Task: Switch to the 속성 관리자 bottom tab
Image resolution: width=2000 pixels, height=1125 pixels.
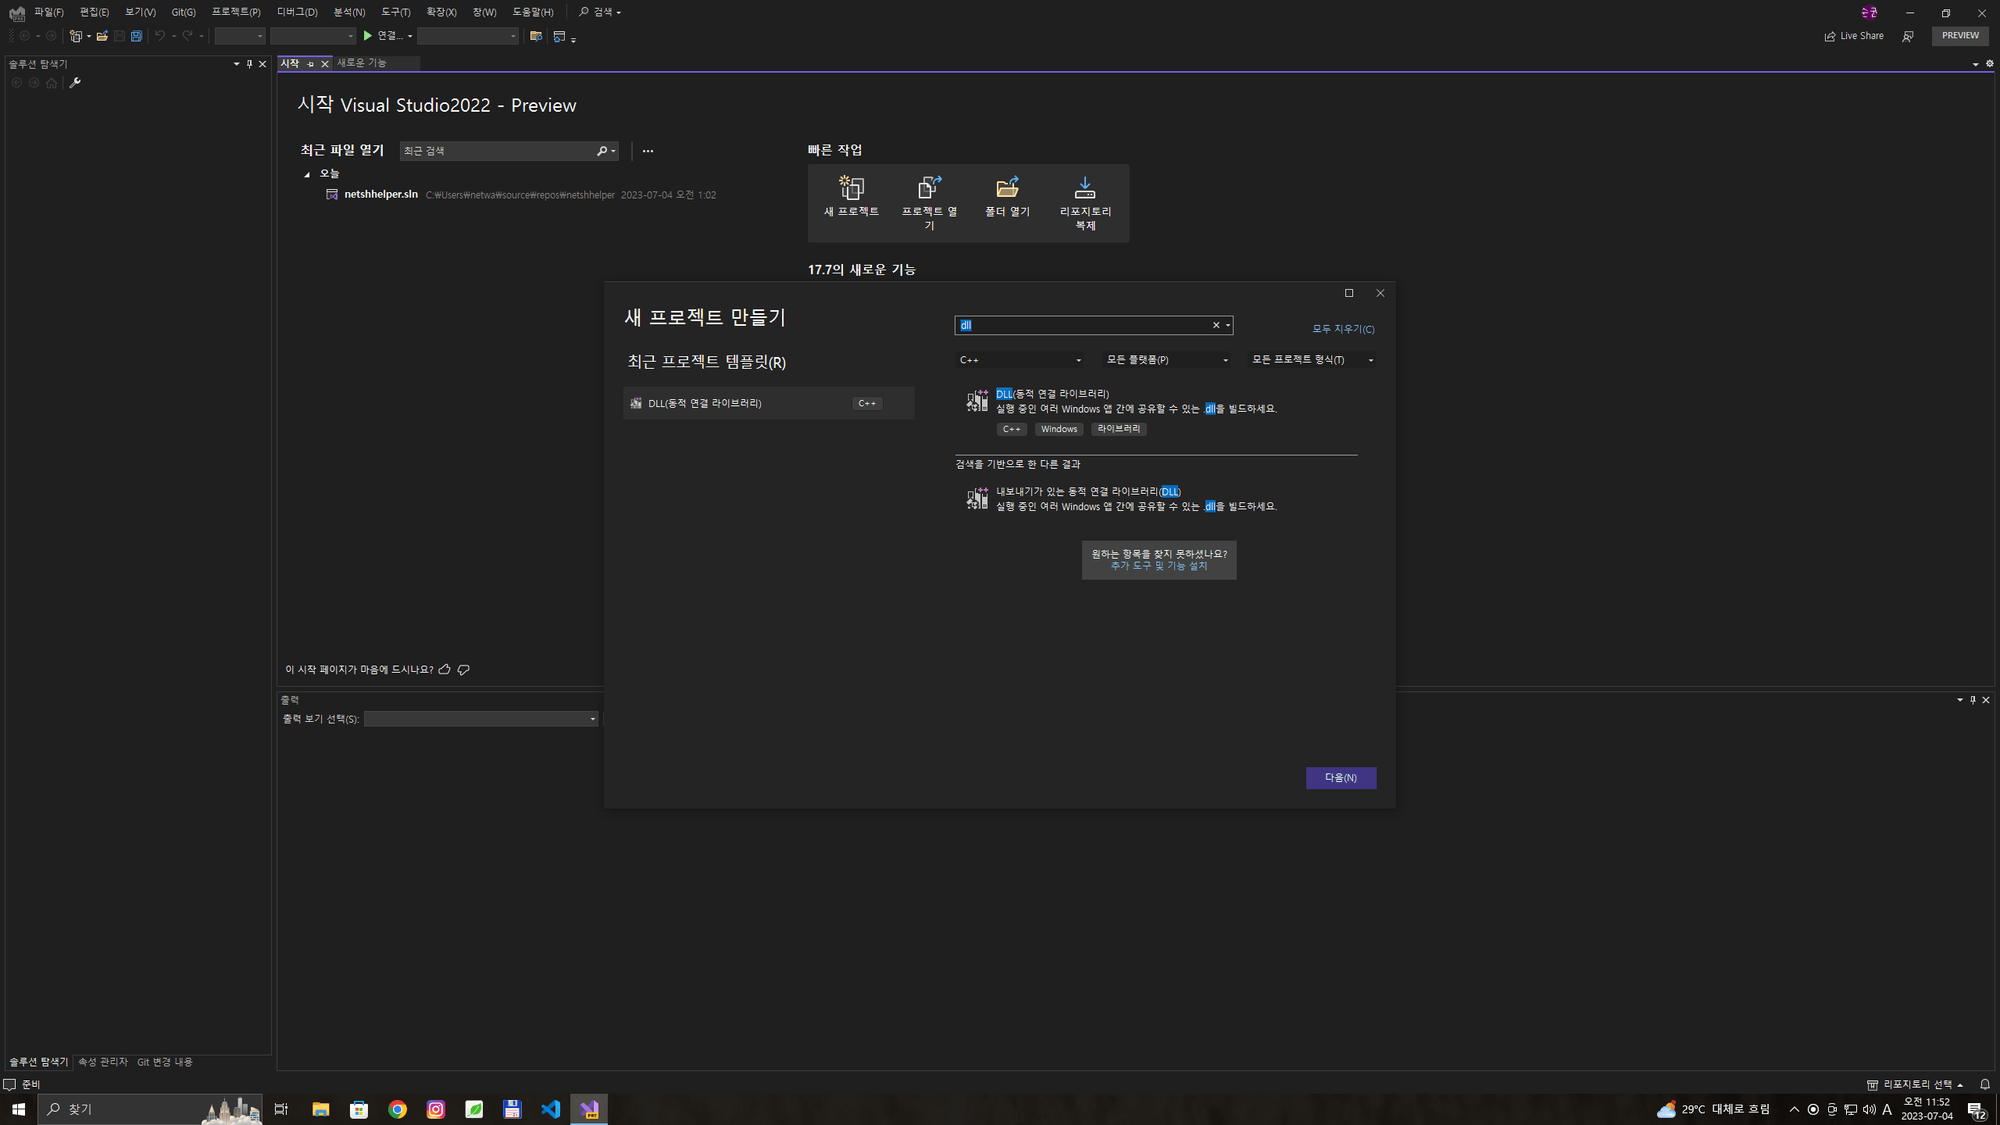Action: (103, 1062)
